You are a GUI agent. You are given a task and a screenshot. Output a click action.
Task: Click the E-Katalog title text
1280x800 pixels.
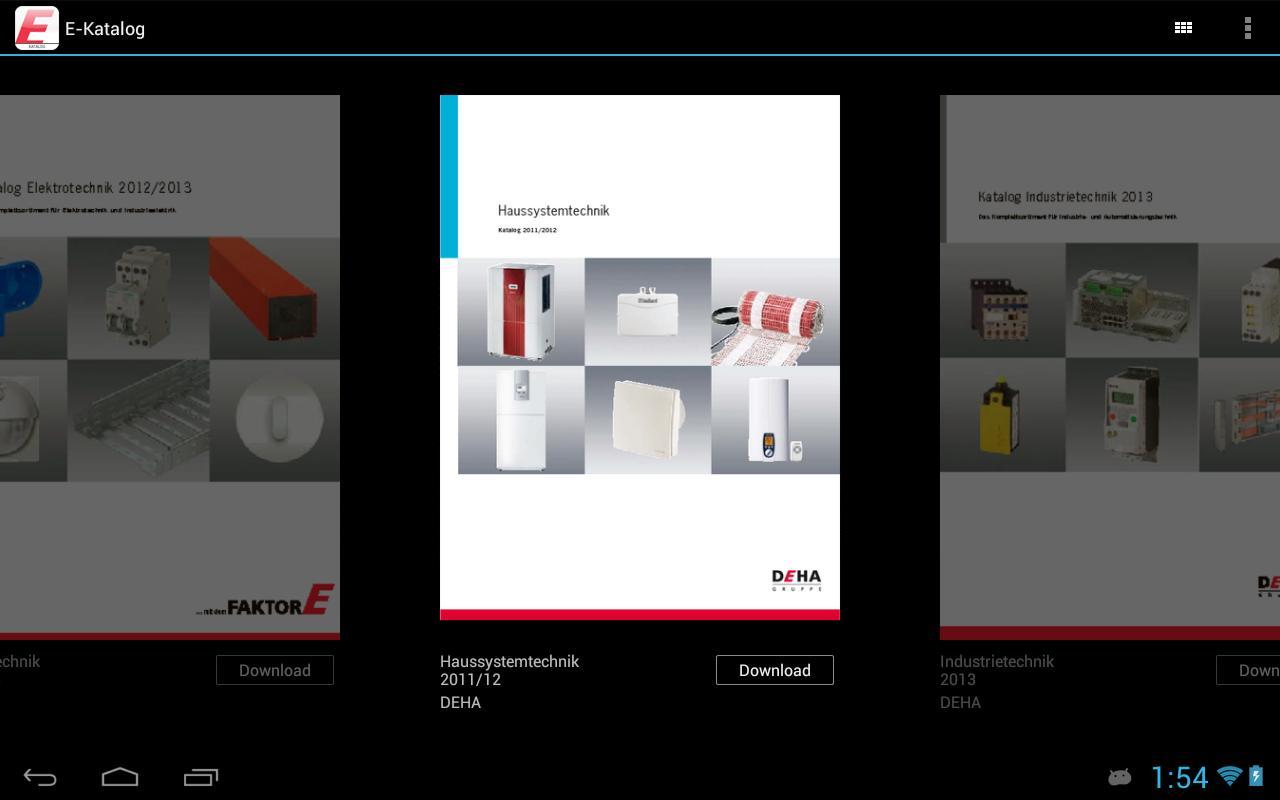pos(105,29)
